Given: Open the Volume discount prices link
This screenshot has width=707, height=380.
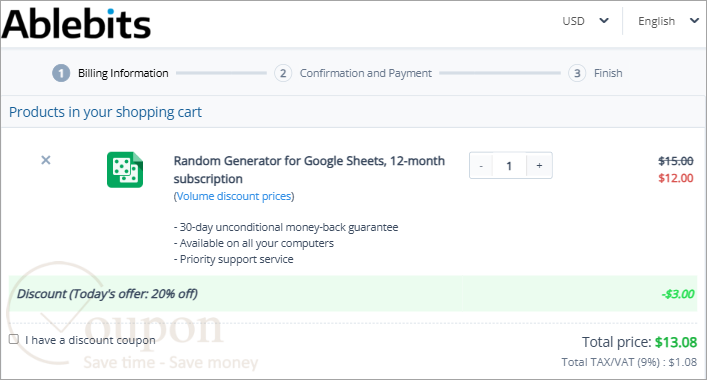Looking at the screenshot, I should click(234, 197).
